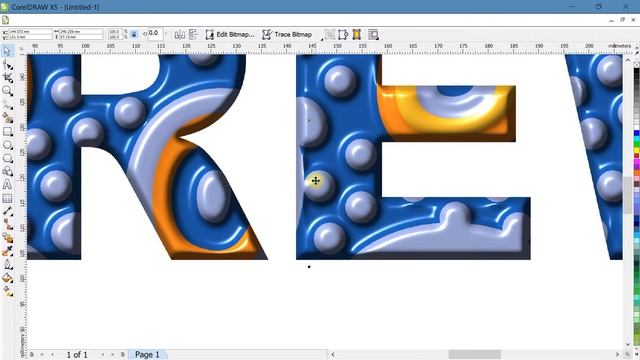Pick the yellow swatch in color palette
The height and width of the screenshot is (360, 640).
tap(636, 150)
